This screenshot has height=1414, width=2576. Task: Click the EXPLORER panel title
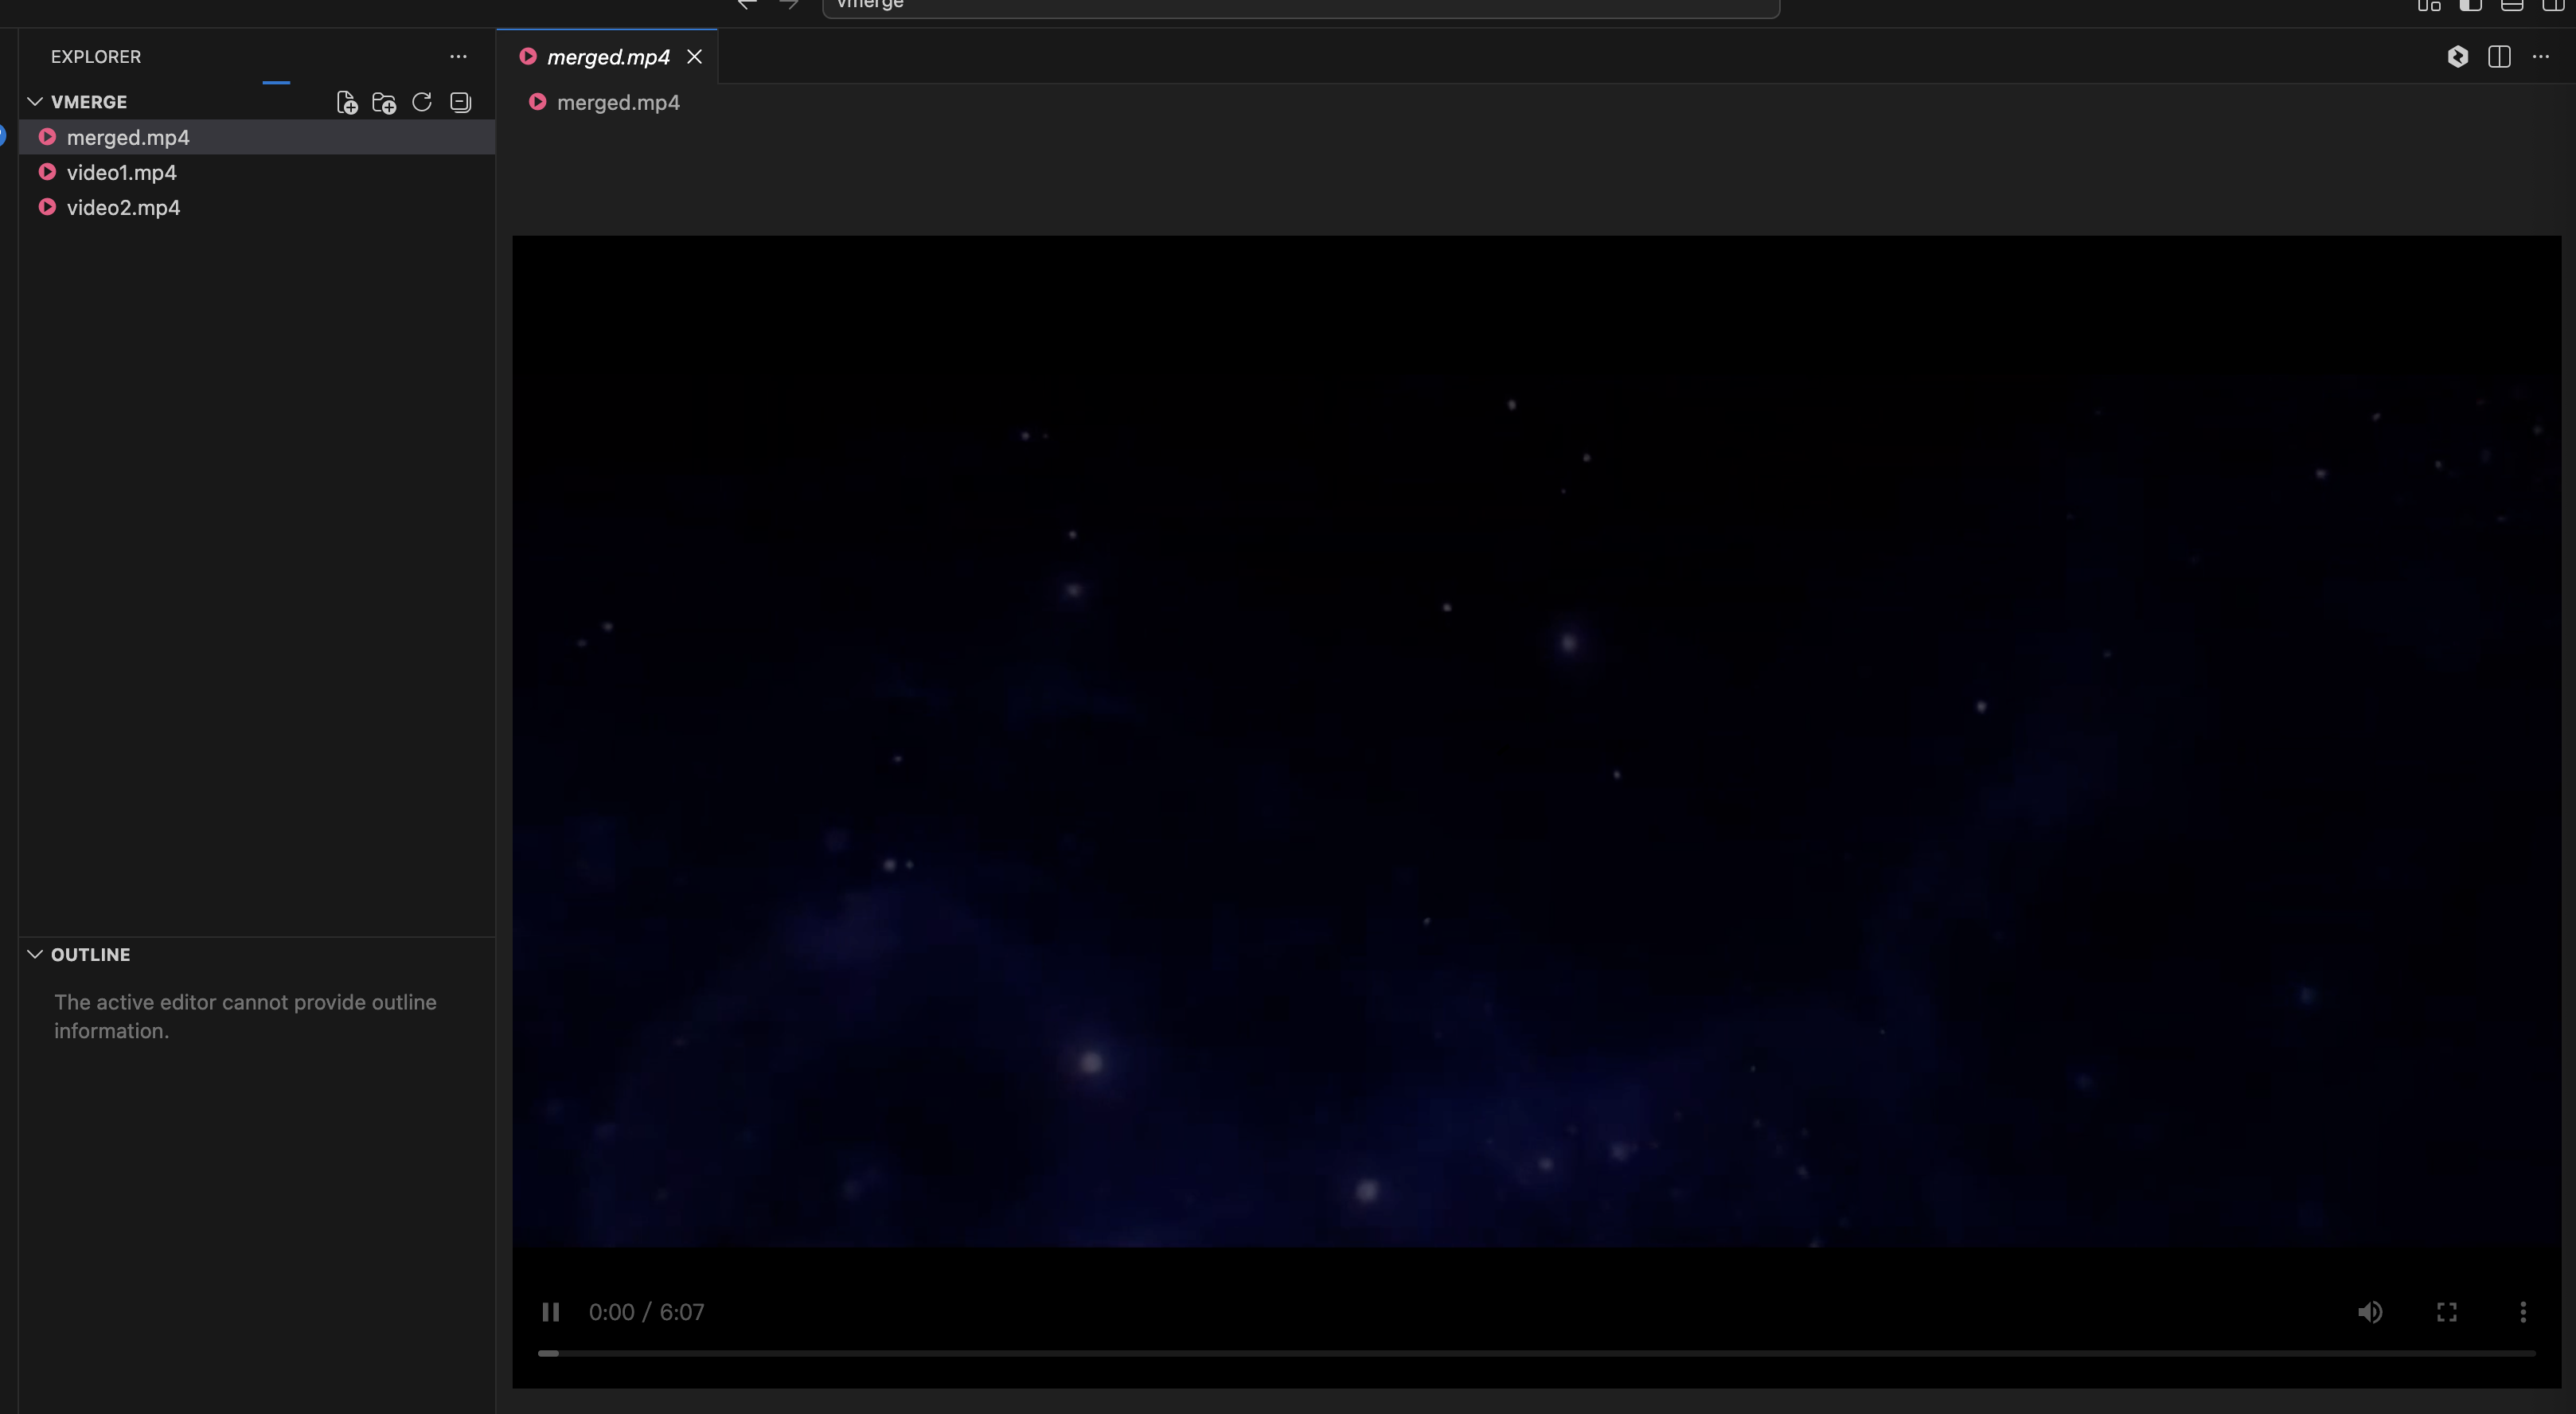96,57
